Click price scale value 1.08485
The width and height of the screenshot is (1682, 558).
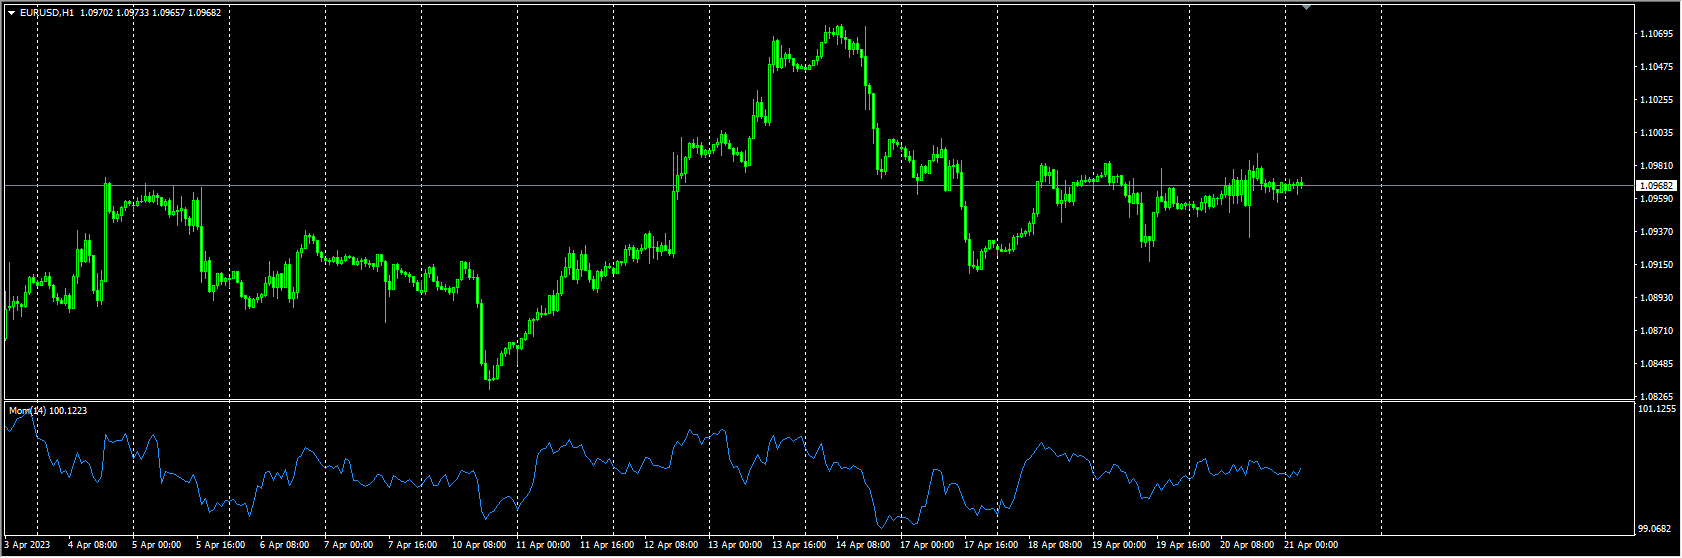tap(1657, 364)
